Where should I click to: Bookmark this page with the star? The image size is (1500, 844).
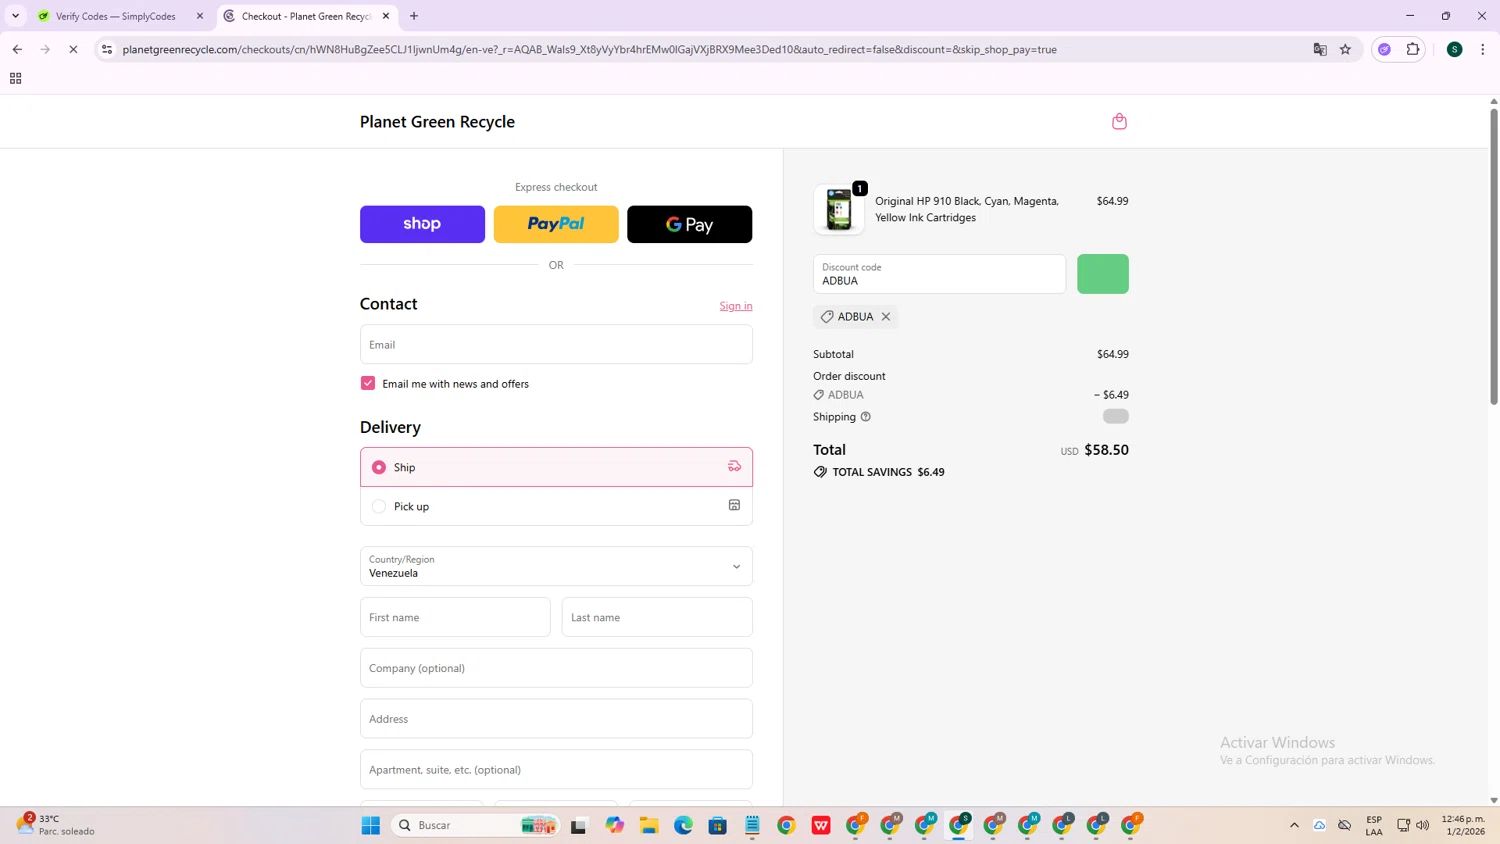tap(1345, 49)
